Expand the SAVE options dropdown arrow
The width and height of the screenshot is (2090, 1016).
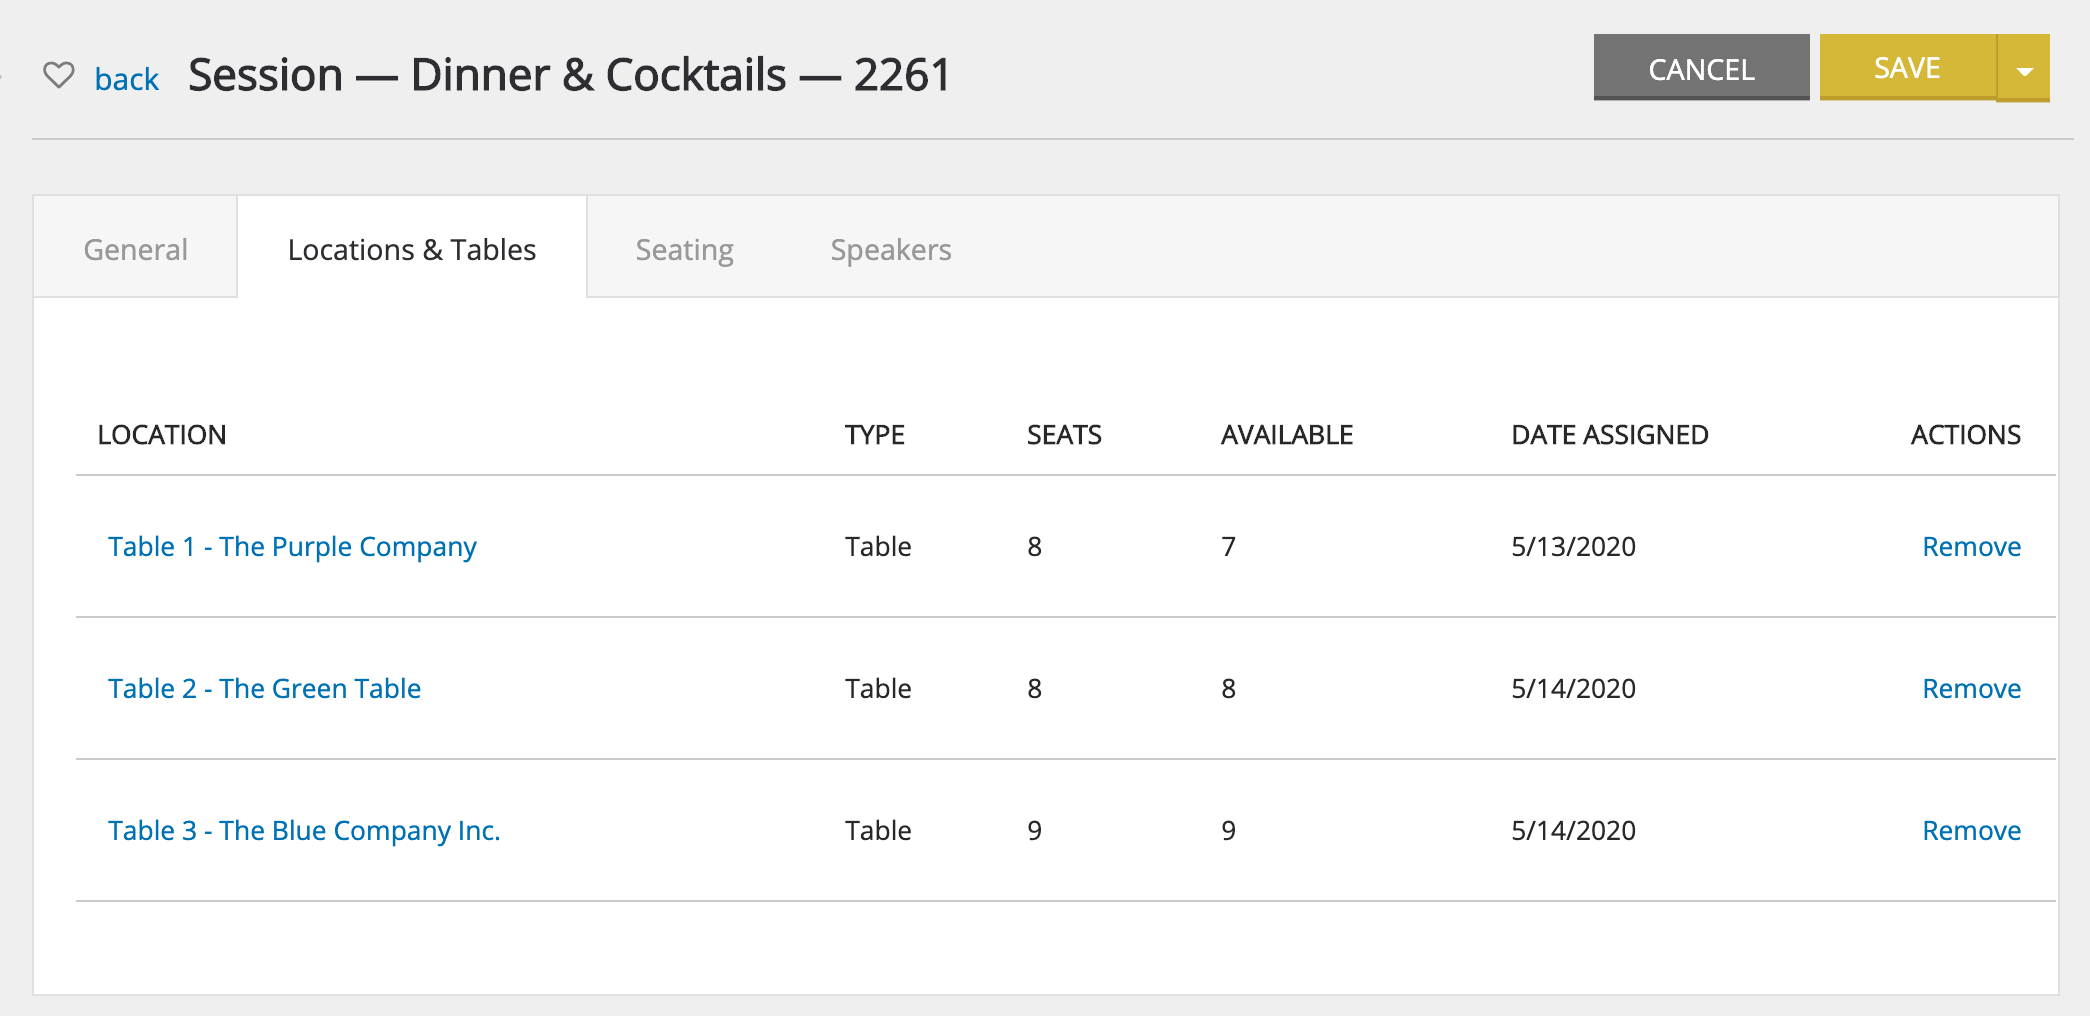2024,70
